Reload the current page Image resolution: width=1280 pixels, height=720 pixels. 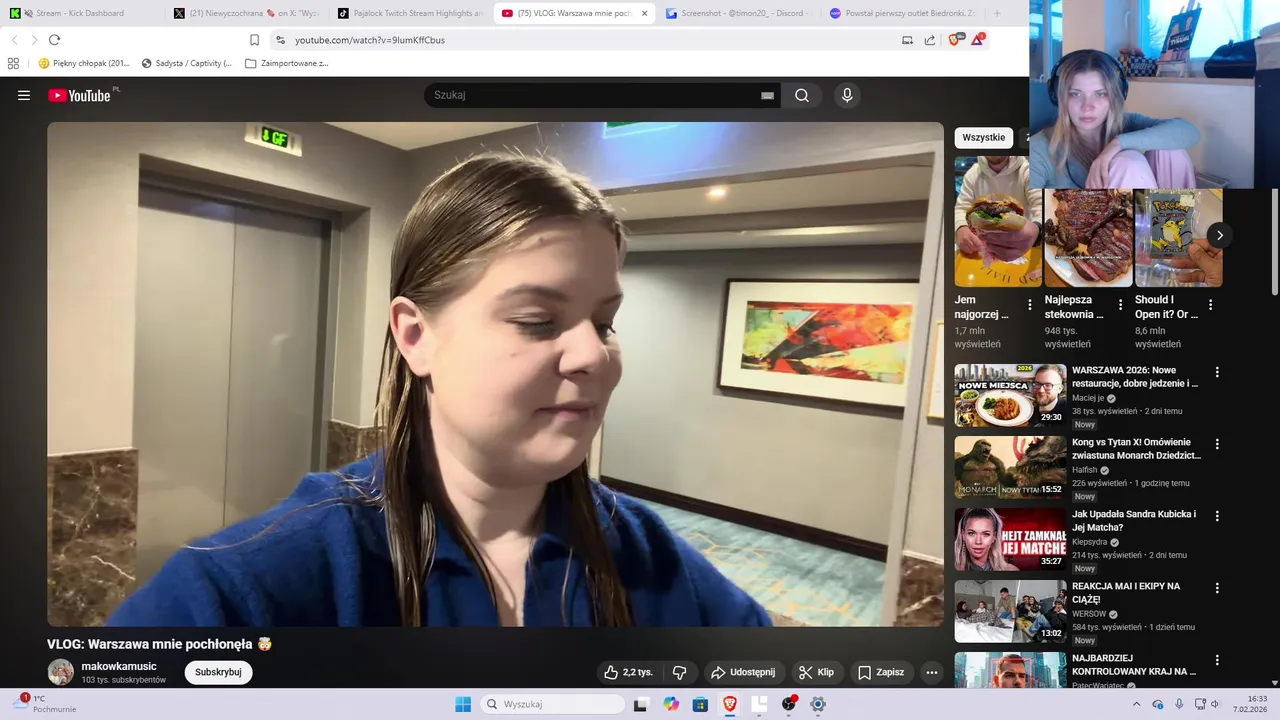click(x=54, y=40)
